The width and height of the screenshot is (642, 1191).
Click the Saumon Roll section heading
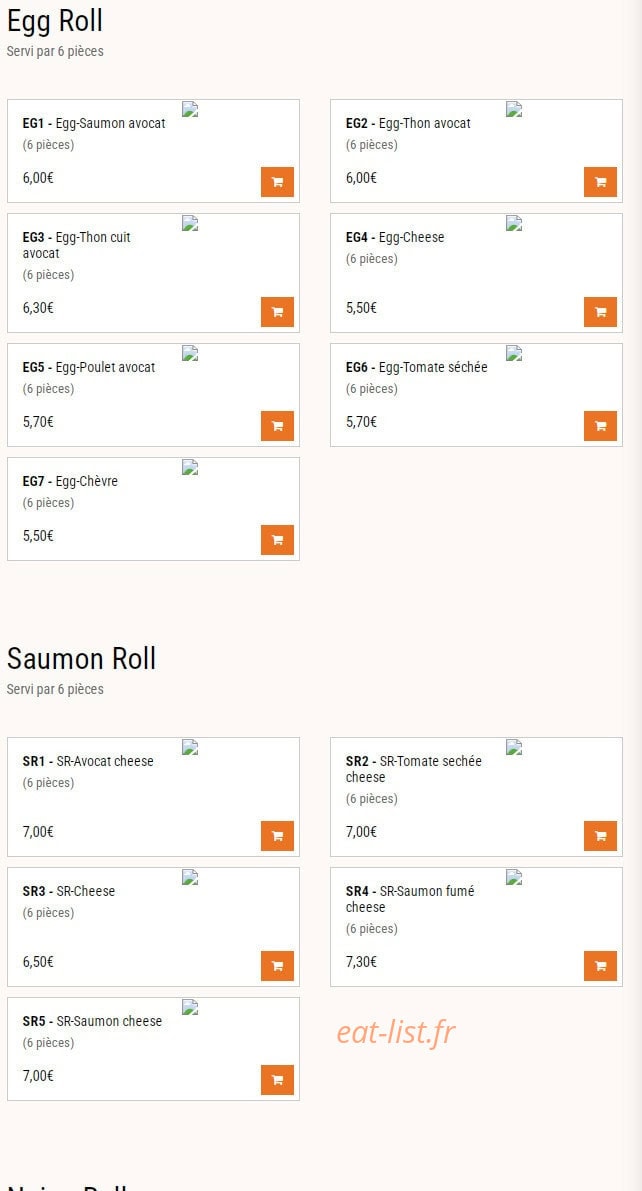coord(81,658)
